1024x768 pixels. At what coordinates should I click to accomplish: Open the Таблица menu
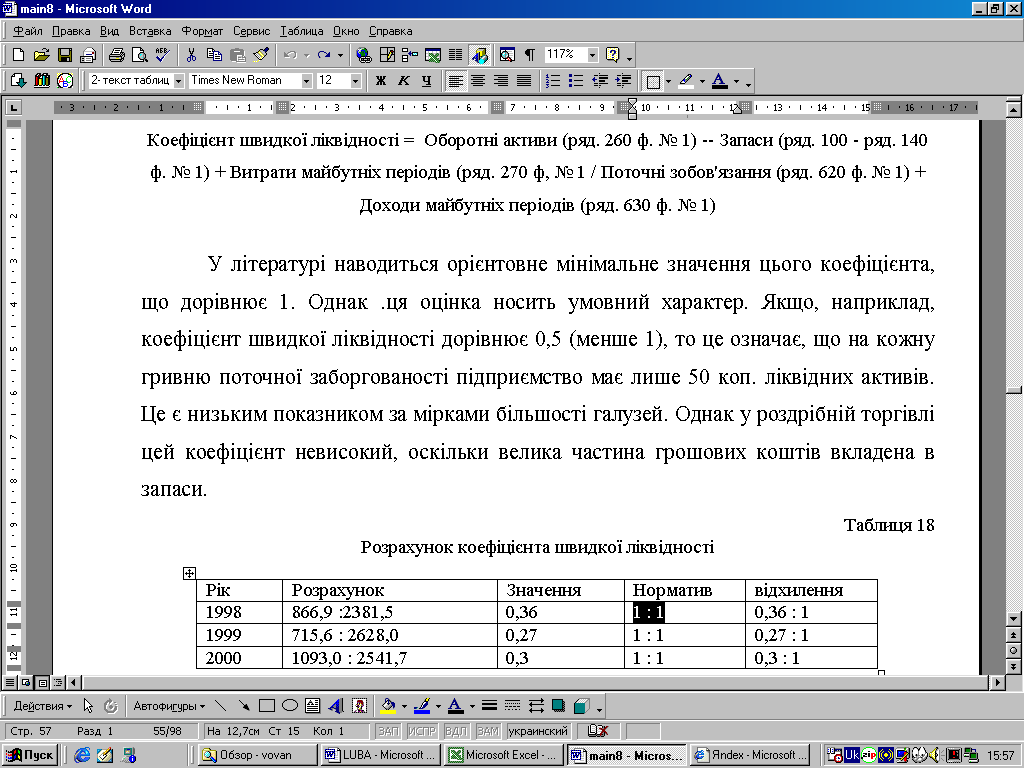pyautogui.click(x=302, y=31)
